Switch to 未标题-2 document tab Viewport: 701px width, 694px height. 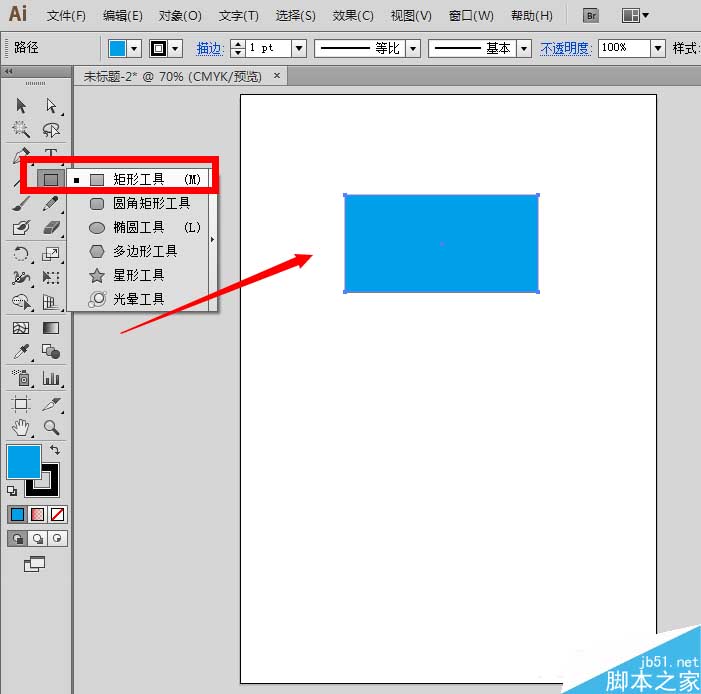point(172,76)
